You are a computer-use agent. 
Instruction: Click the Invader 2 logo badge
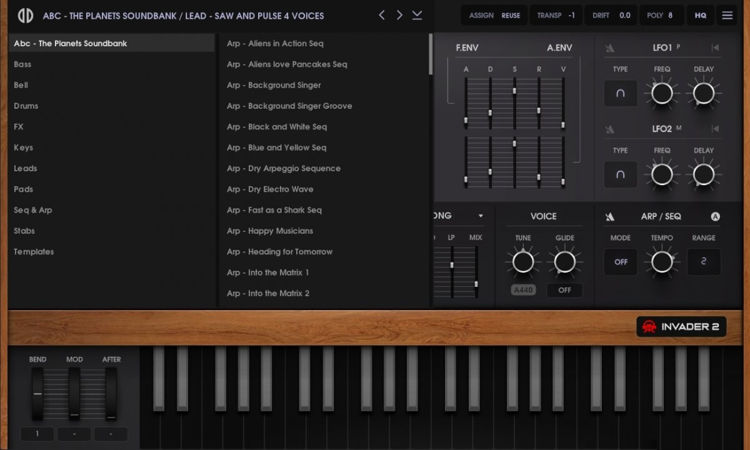point(681,327)
